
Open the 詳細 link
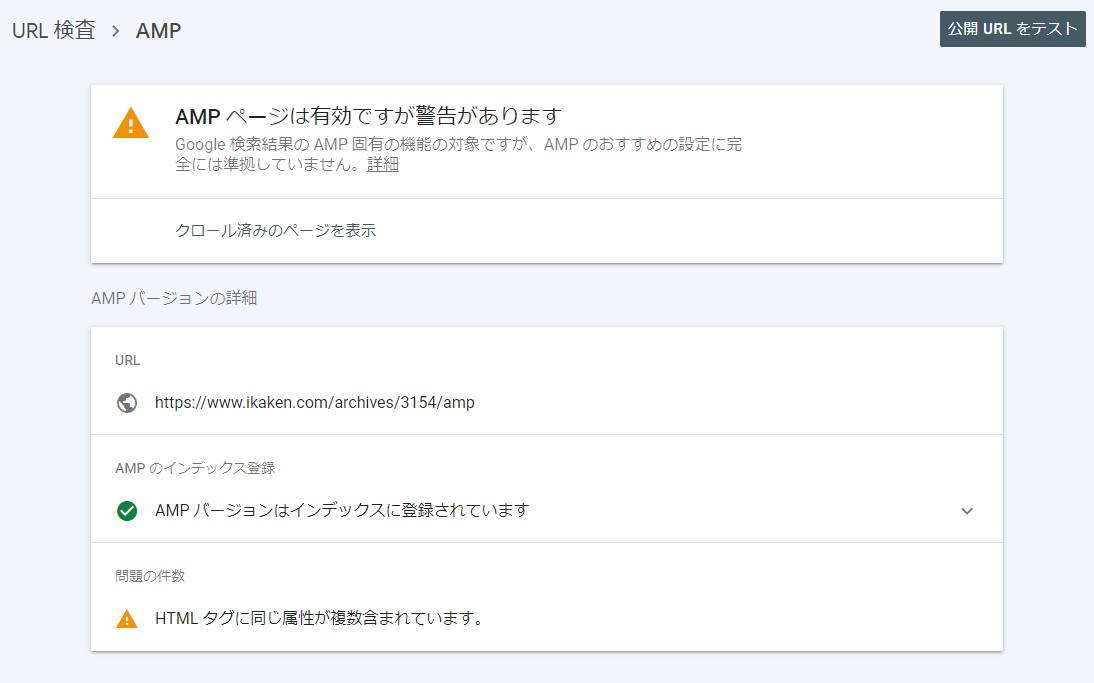(x=383, y=164)
